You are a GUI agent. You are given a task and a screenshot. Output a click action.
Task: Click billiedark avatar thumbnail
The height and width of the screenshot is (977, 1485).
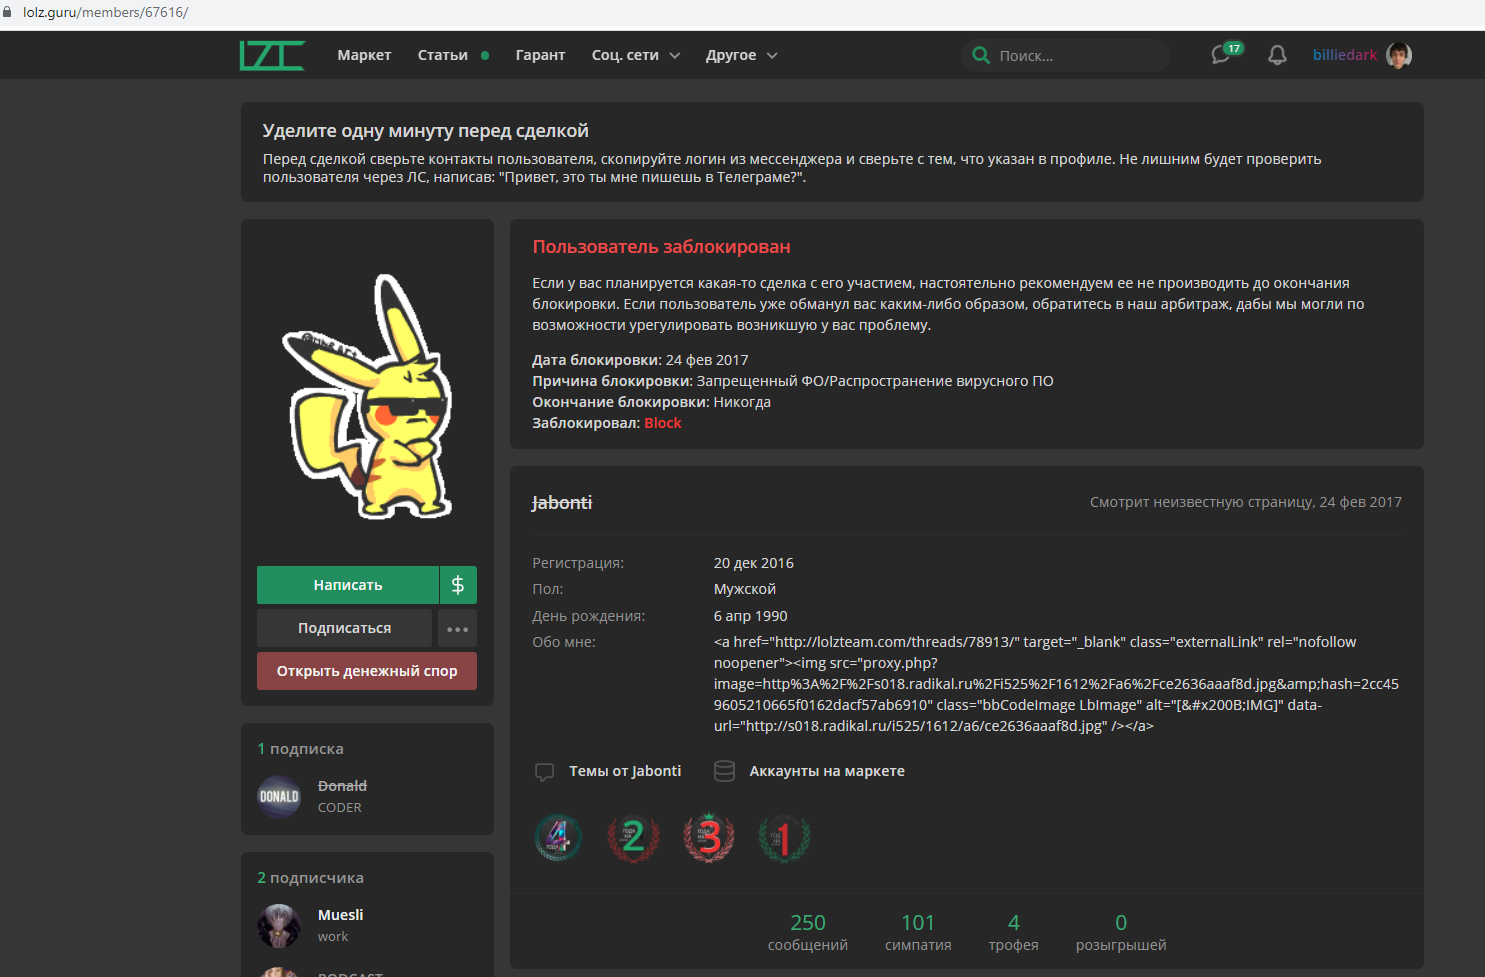click(1399, 55)
